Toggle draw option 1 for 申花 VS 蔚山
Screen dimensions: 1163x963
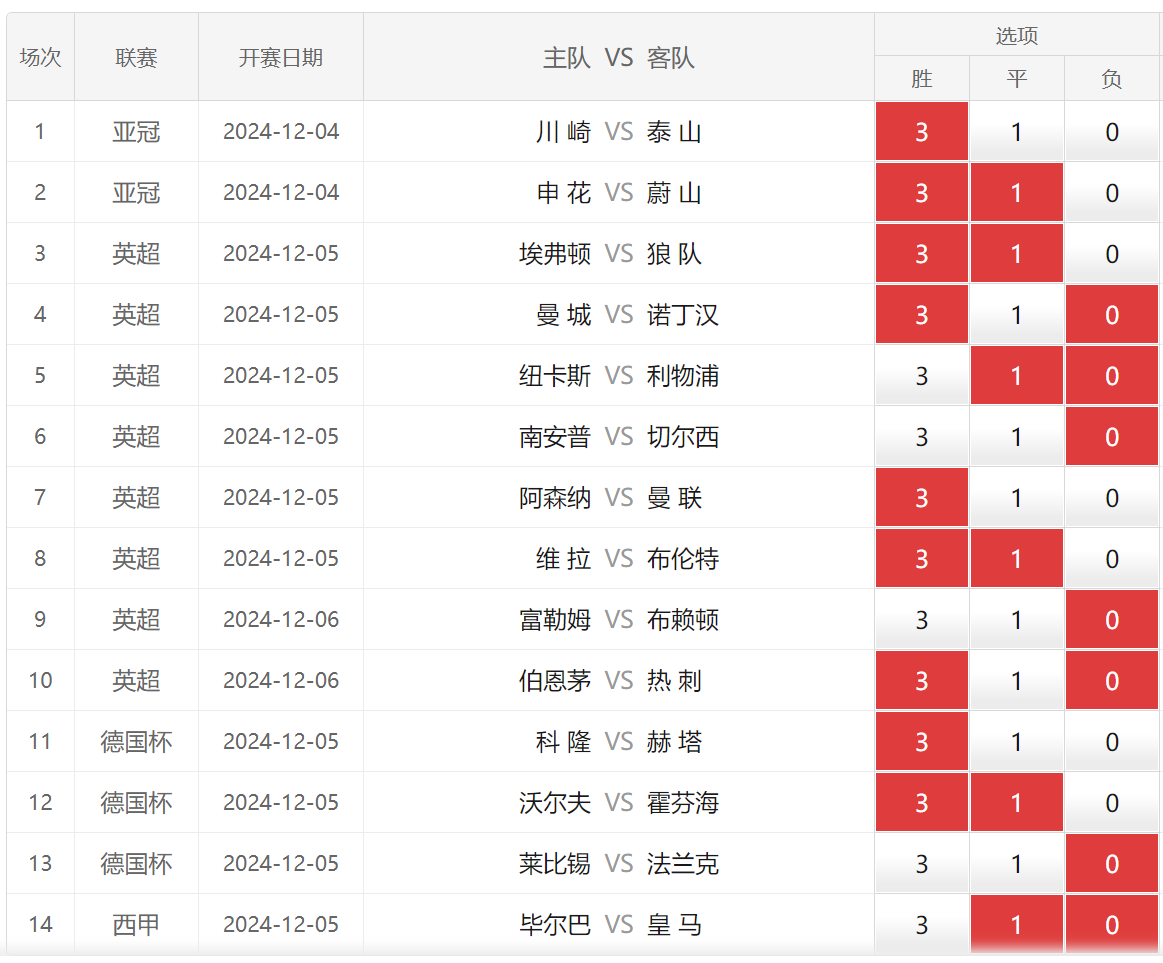tap(1016, 192)
